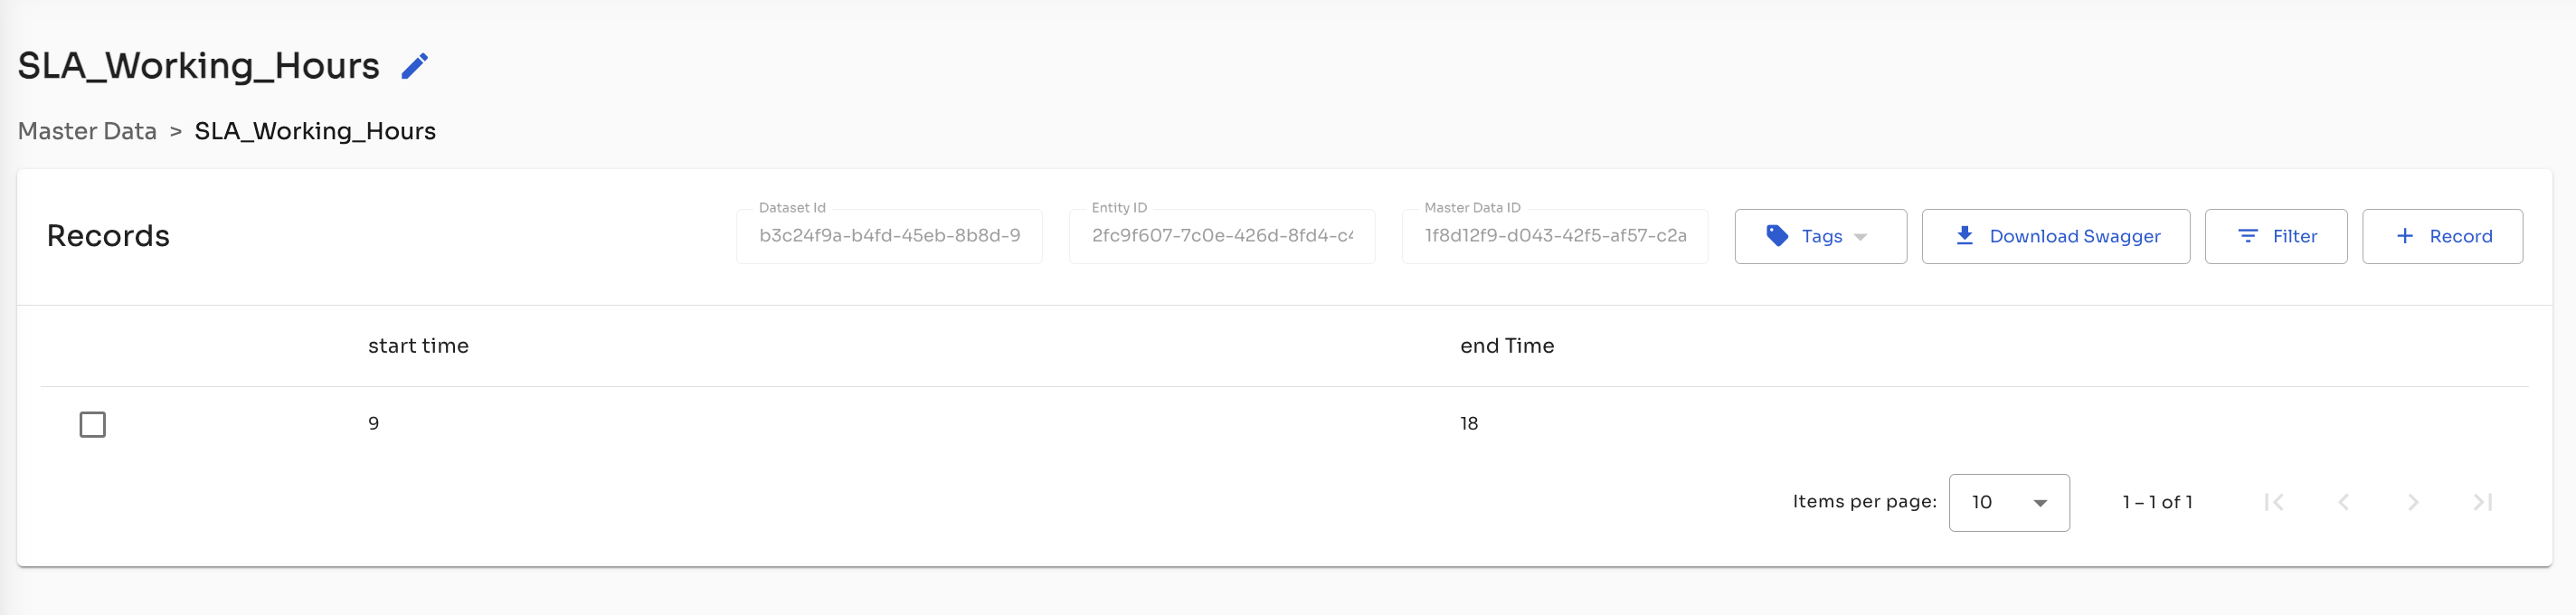Screen dimensions: 2576x615
Task: Click the pencil edit icon beside SLA_Working_Hours
Action: pos(414,66)
